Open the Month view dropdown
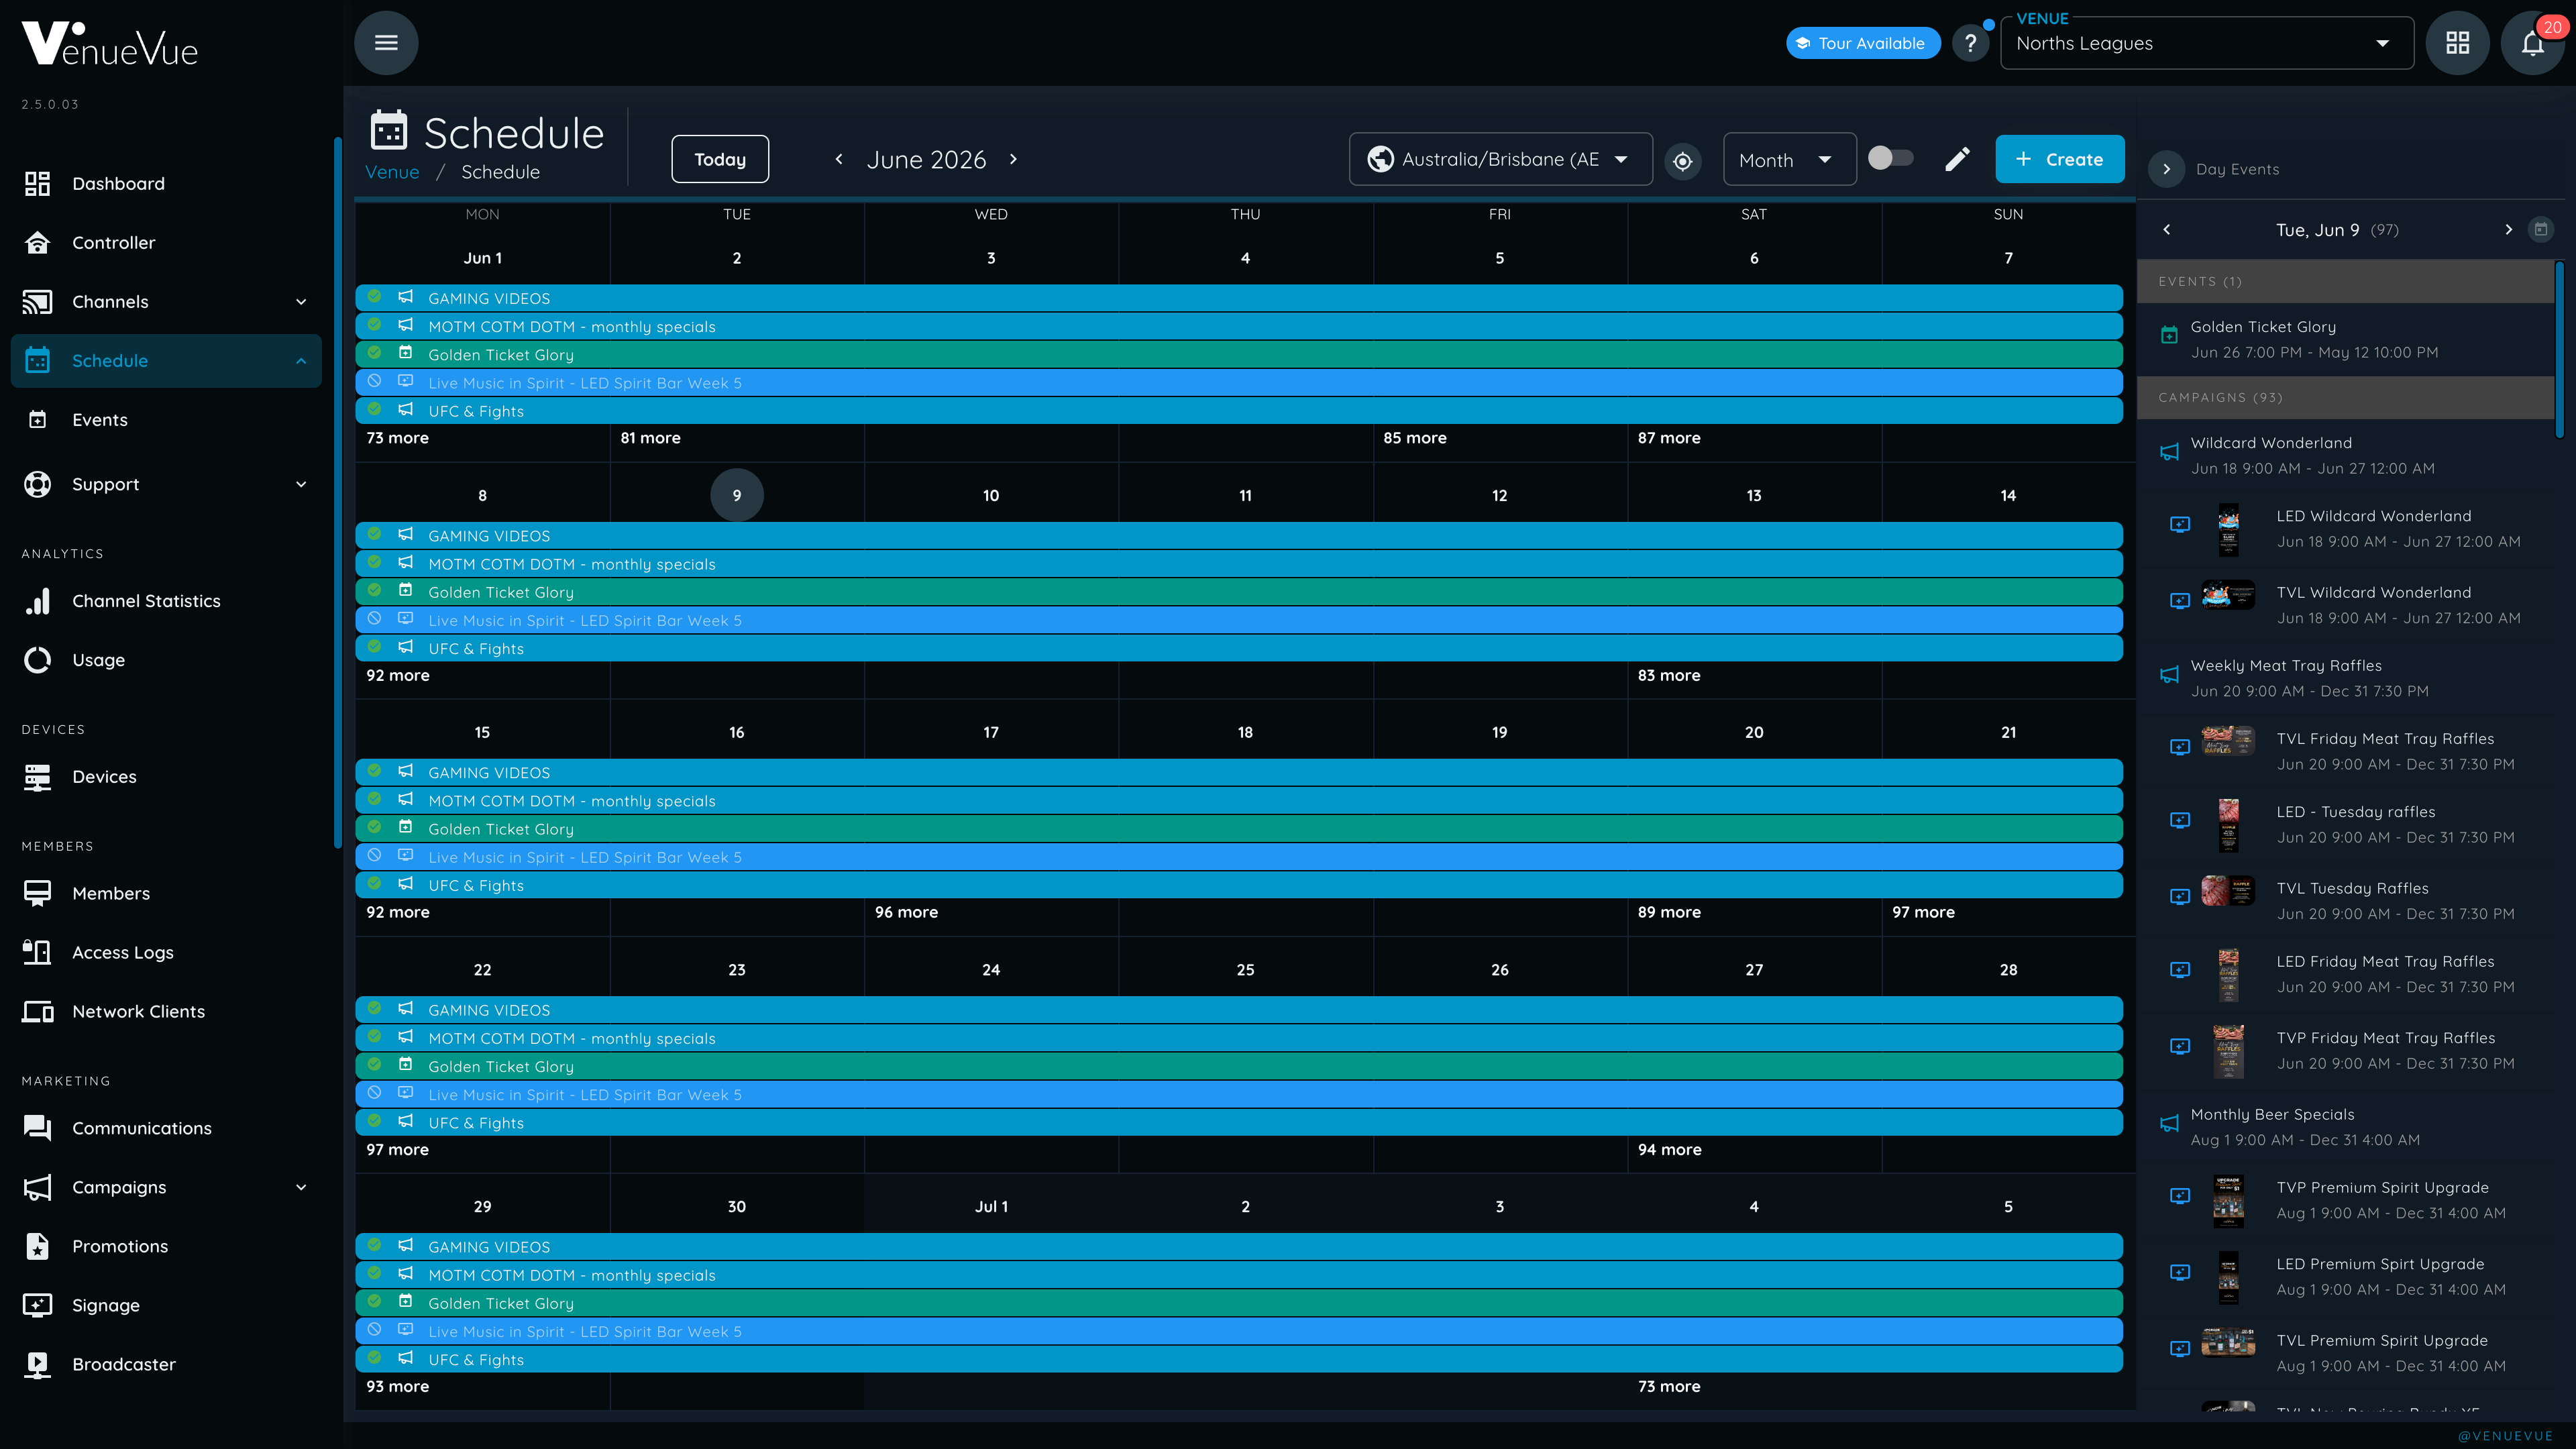This screenshot has height=1449, width=2576. [x=1789, y=159]
